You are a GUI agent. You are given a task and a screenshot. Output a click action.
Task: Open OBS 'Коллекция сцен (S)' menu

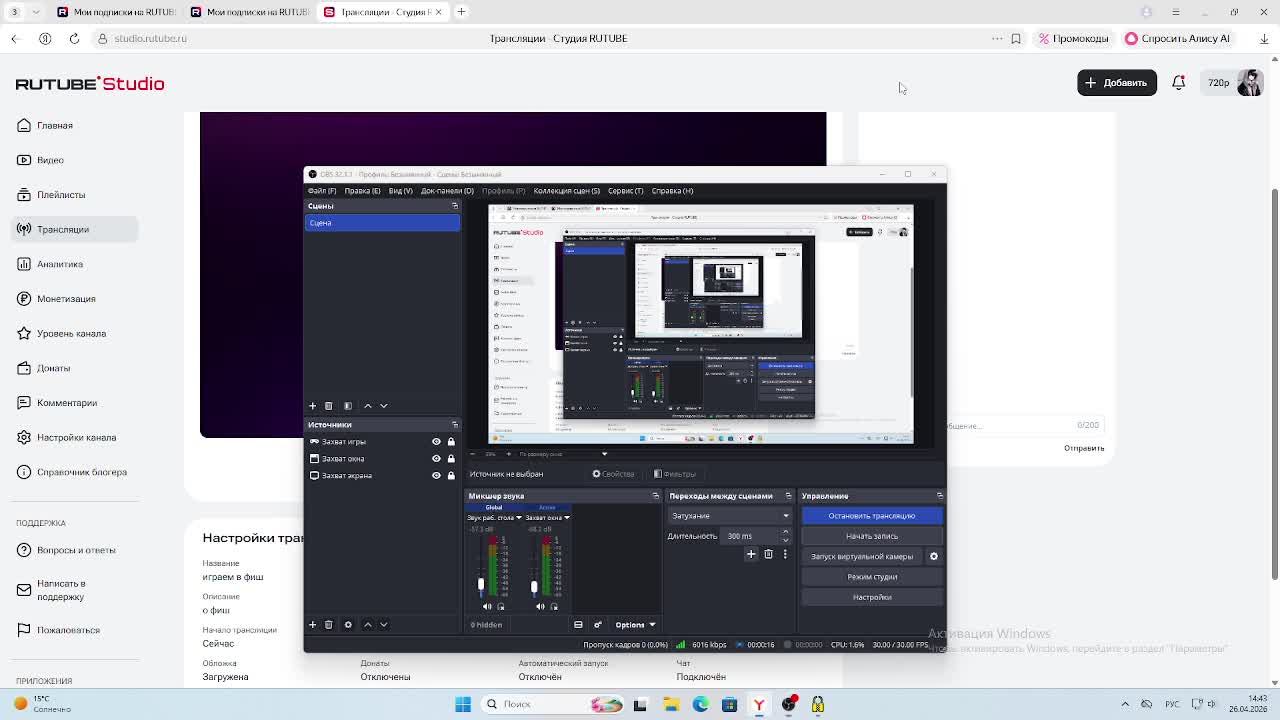[x=567, y=191]
